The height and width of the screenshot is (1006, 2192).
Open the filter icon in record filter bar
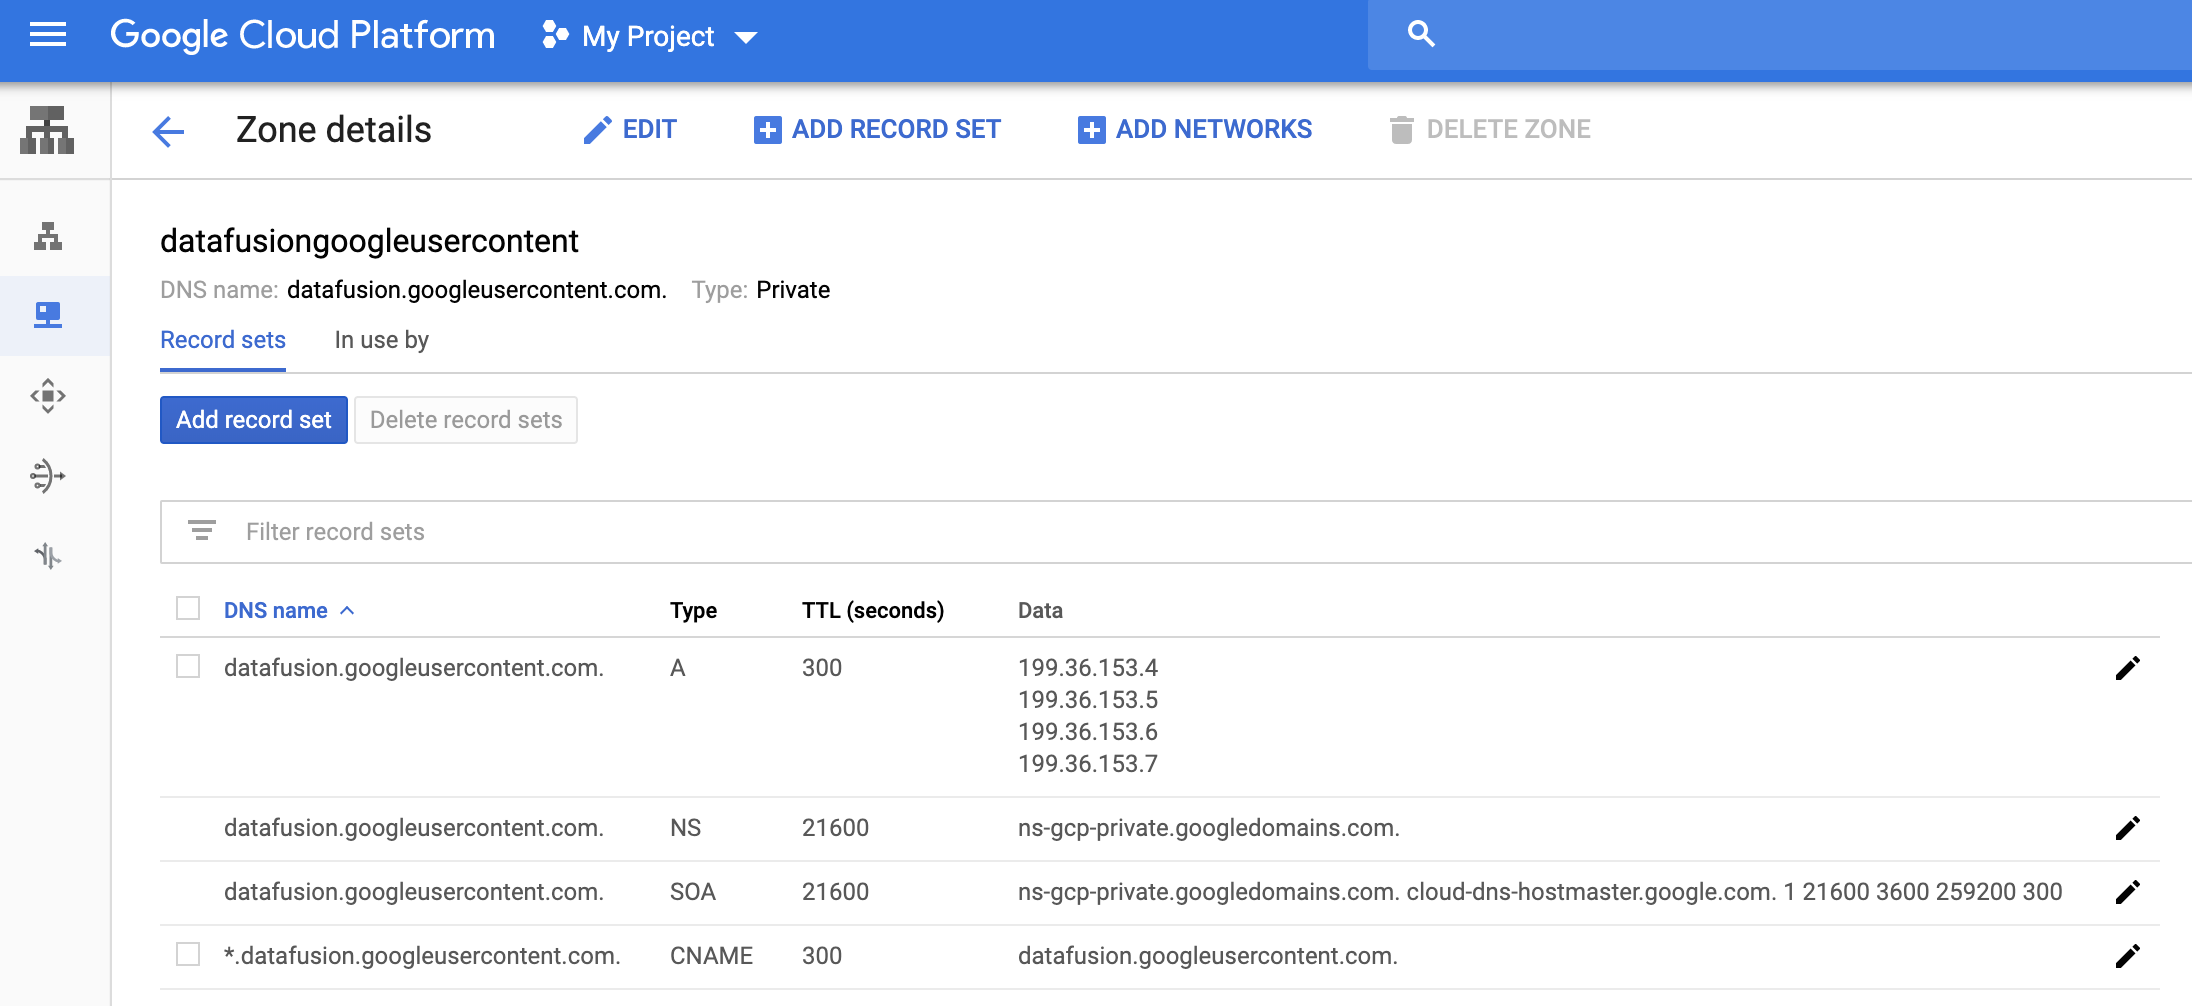click(x=202, y=531)
